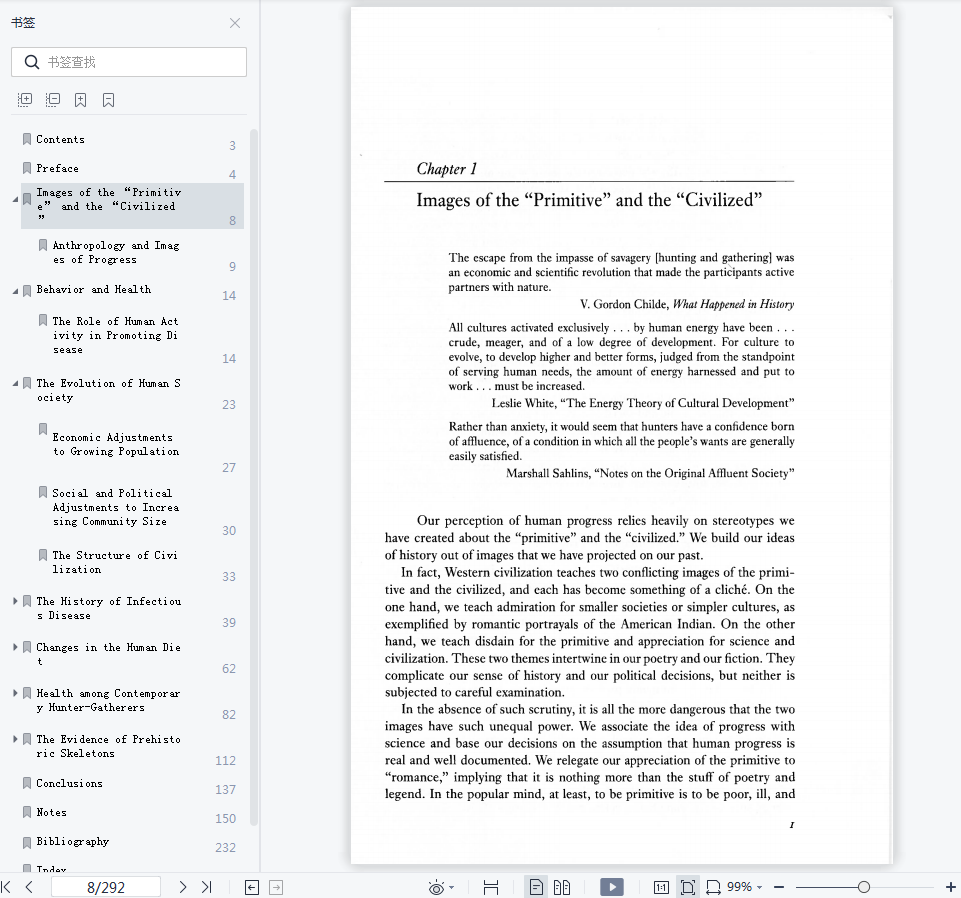Click page number 137 beside Conclusions

[226, 790]
